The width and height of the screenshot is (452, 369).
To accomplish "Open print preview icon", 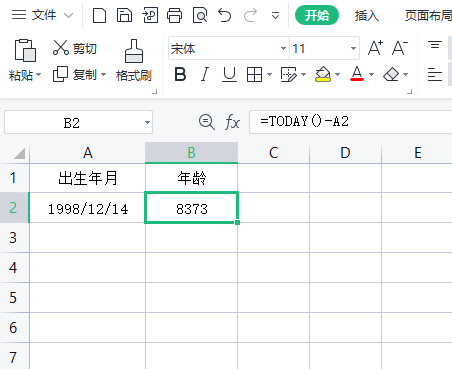I will click(x=200, y=15).
